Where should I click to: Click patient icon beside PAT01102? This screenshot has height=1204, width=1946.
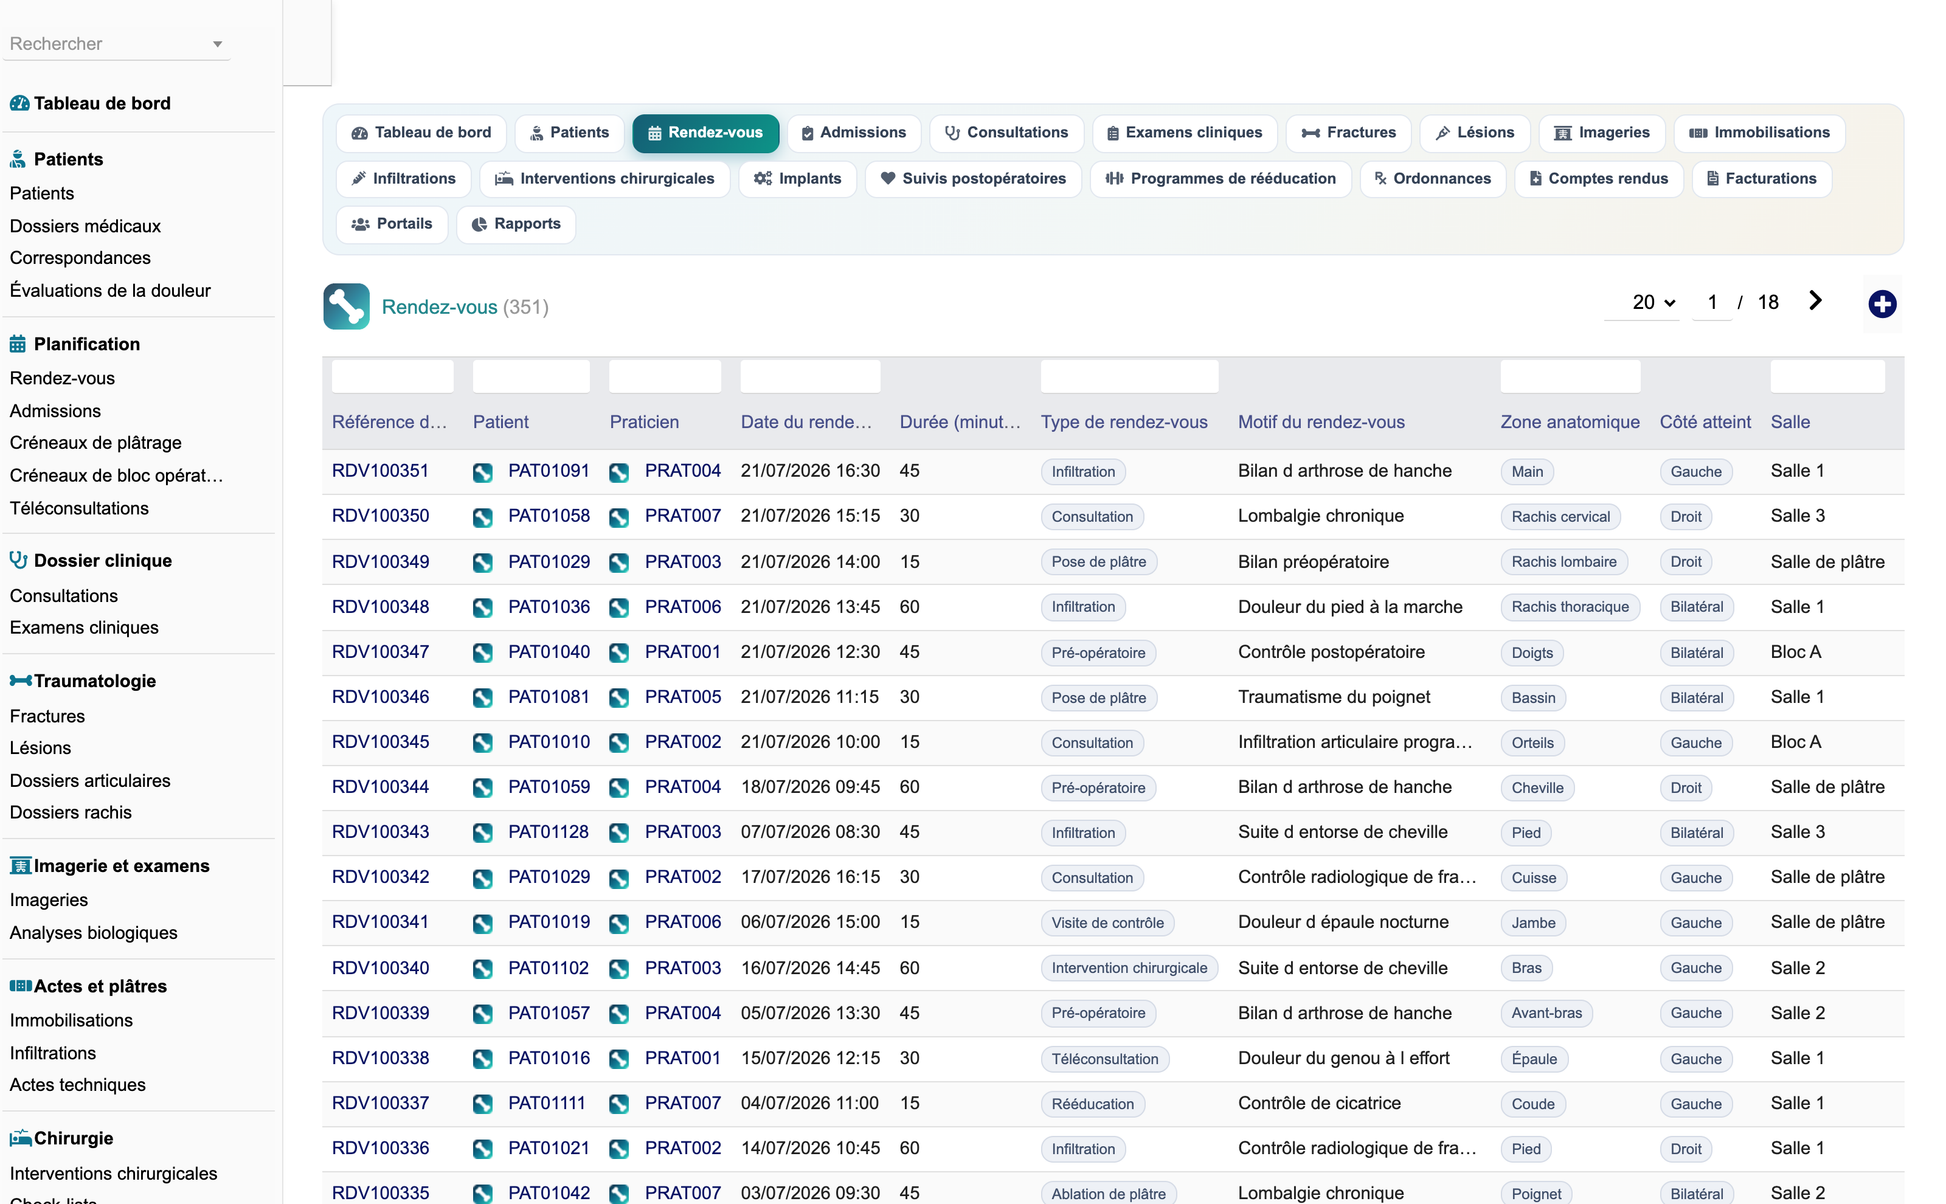[483, 969]
